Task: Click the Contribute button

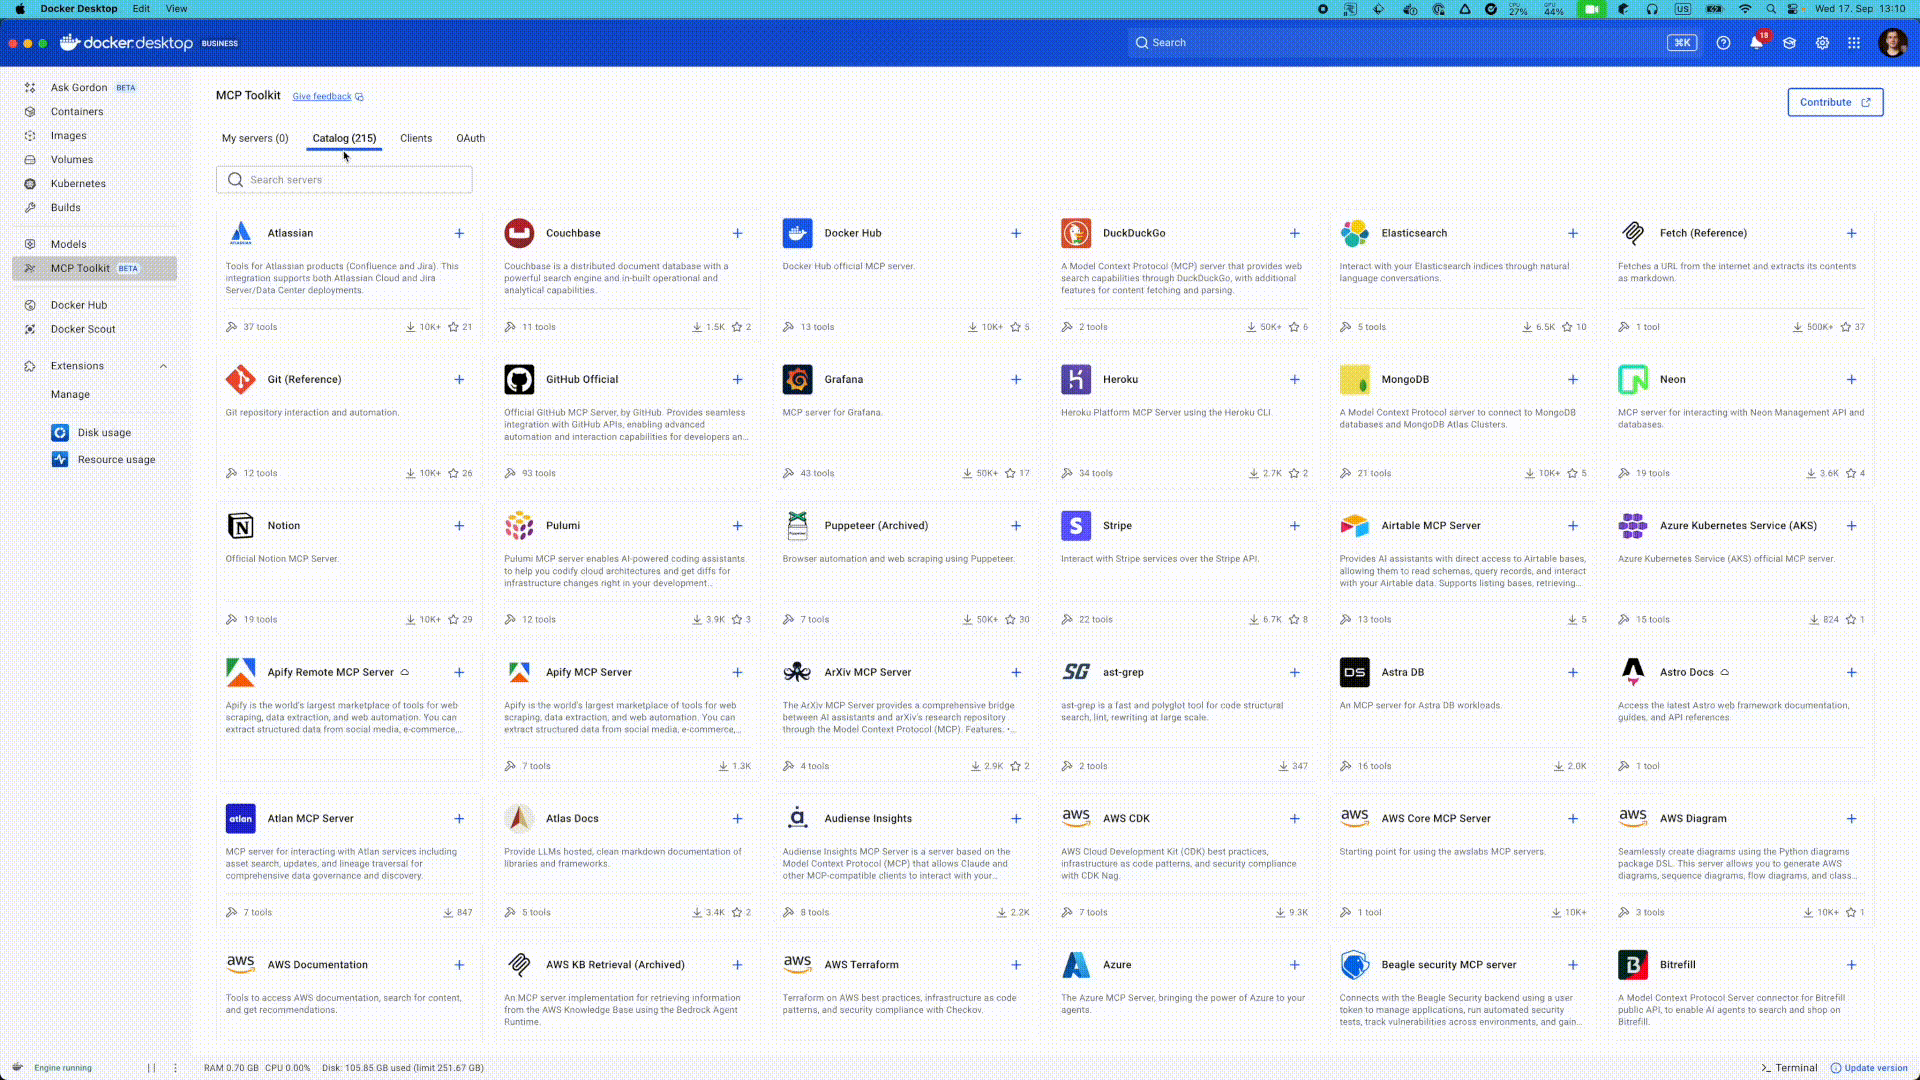Action: point(1835,102)
